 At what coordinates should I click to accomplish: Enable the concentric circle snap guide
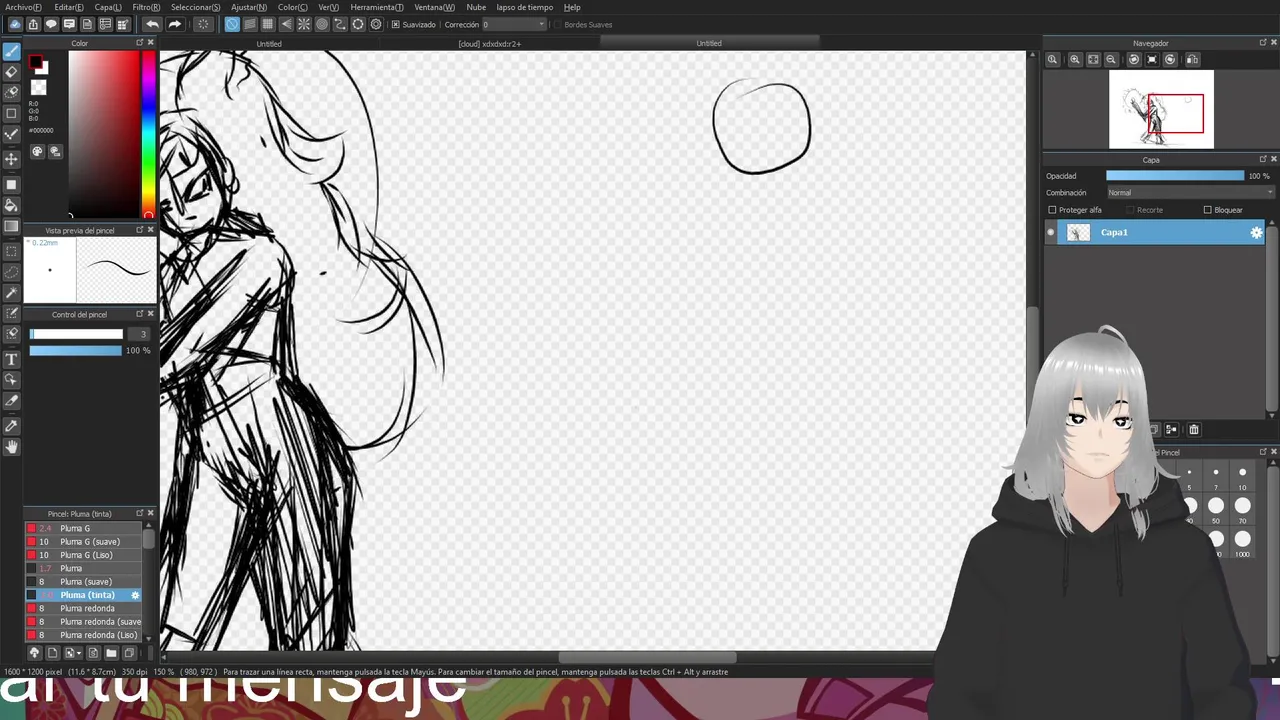point(322,24)
